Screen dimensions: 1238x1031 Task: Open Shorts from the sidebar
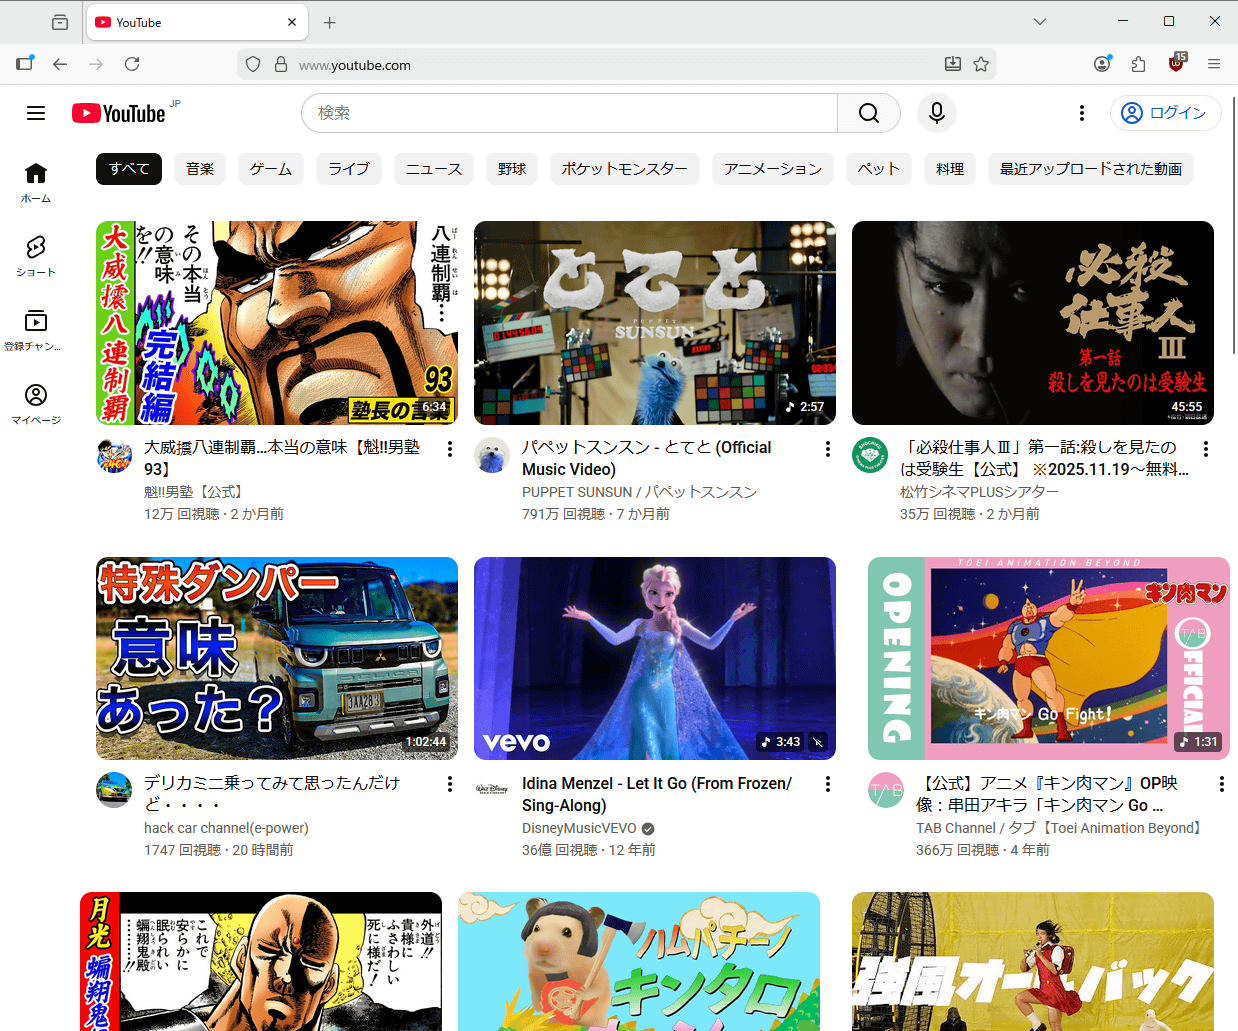[x=36, y=255]
